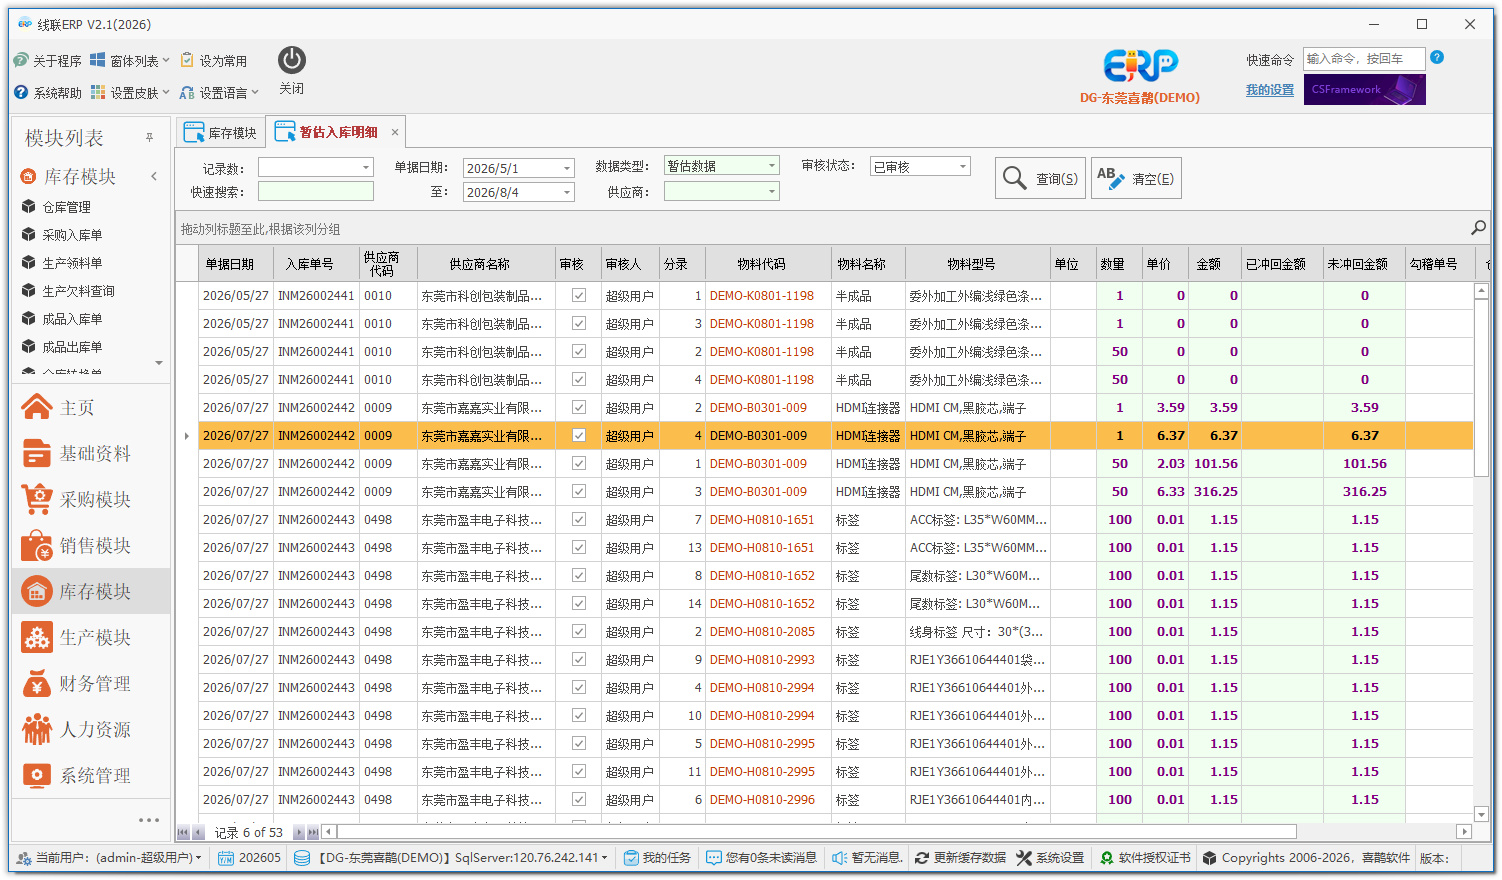Switch to 库存模块 tab
This screenshot has width=1502, height=880.
tap(221, 132)
